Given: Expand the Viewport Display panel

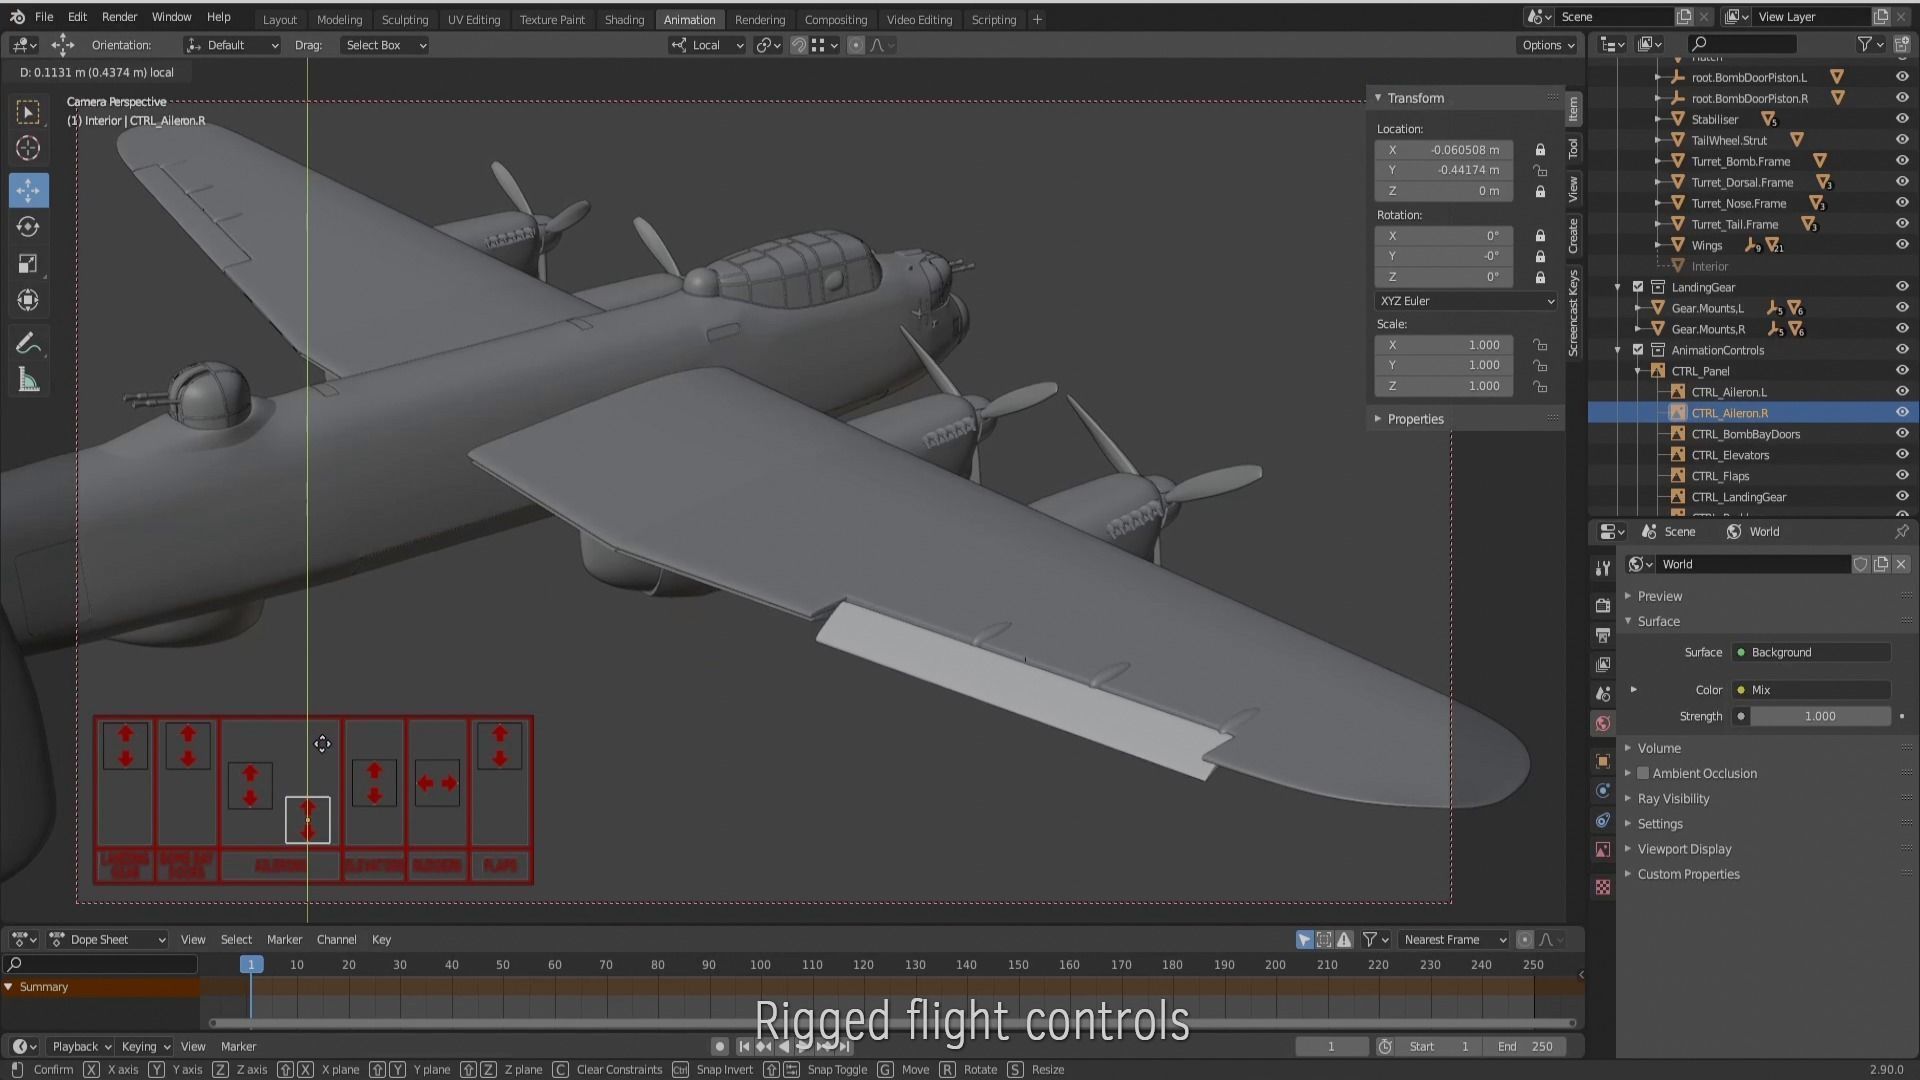Looking at the screenshot, I should pyautogui.click(x=1684, y=849).
